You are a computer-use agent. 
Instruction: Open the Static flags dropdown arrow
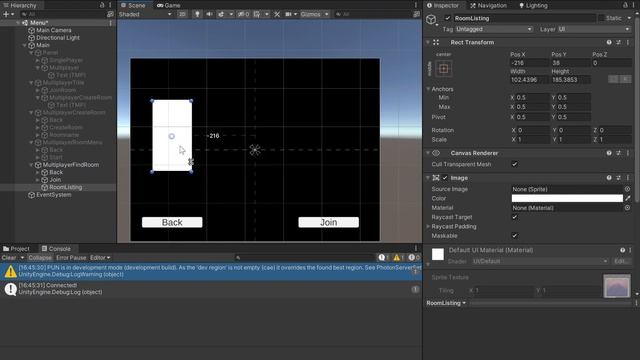click(x=629, y=18)
